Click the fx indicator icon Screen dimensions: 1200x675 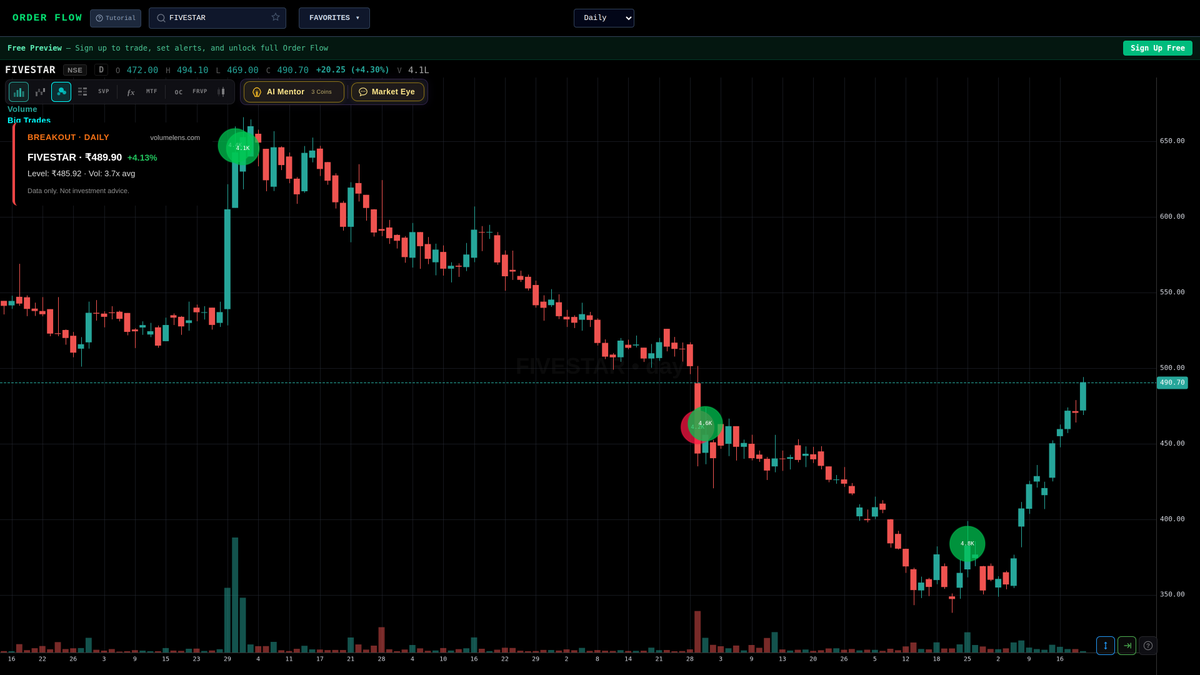point(130,91)
